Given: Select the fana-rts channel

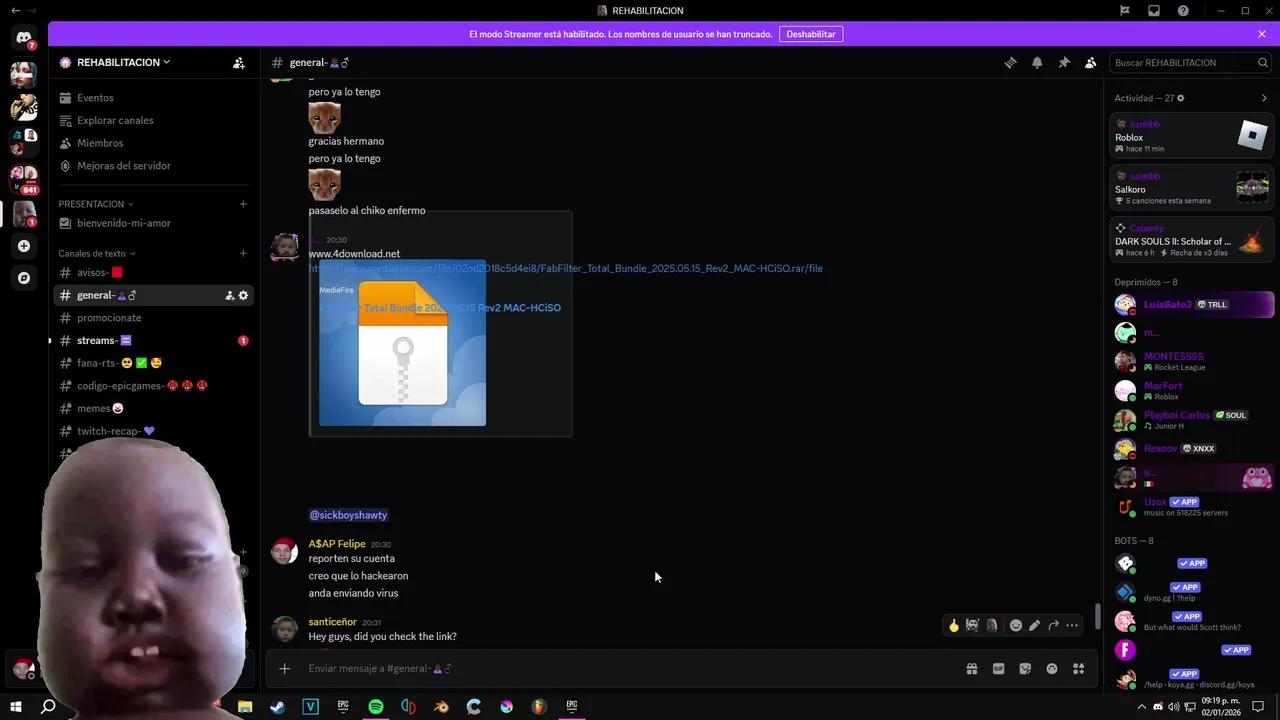Looking at the screenshot, I should (x=153, y=363).
